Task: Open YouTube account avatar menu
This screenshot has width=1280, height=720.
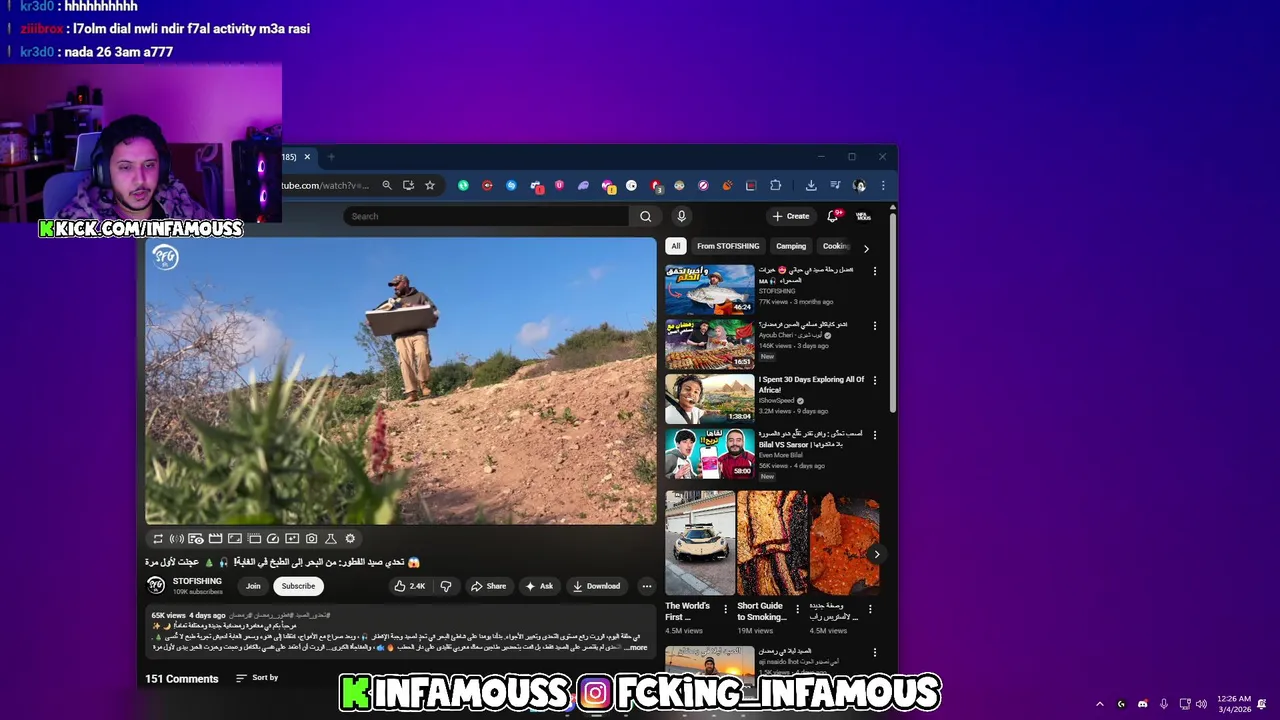Action: [x=863, y=216]
